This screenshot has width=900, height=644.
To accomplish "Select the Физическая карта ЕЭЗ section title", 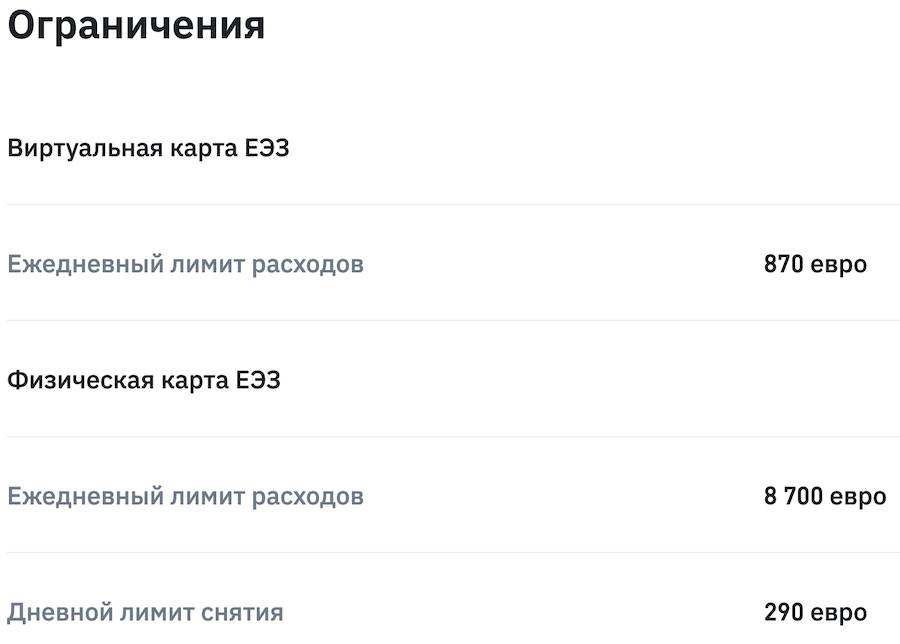I will [144, 381].
